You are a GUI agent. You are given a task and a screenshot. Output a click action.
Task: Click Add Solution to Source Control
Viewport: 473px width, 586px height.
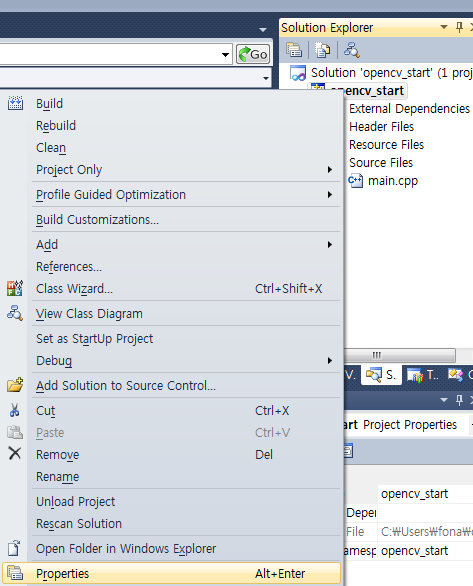coord(171,386)
